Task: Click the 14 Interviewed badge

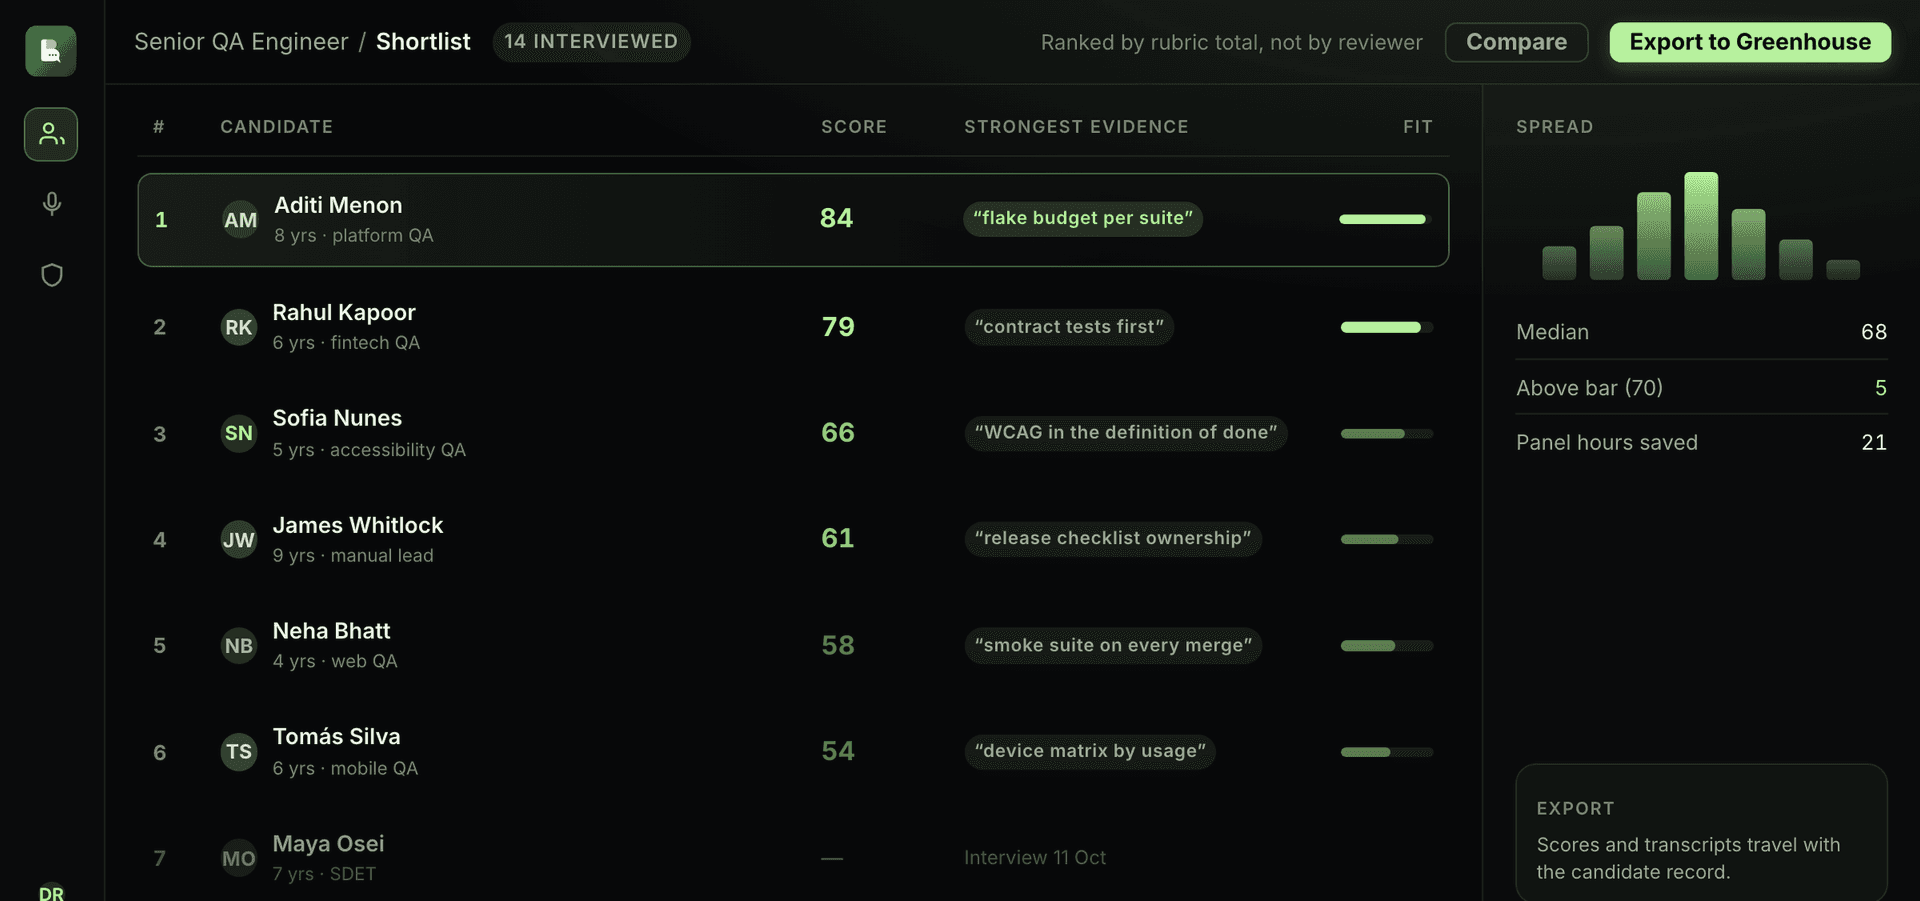Action: [x=591, y=42]
